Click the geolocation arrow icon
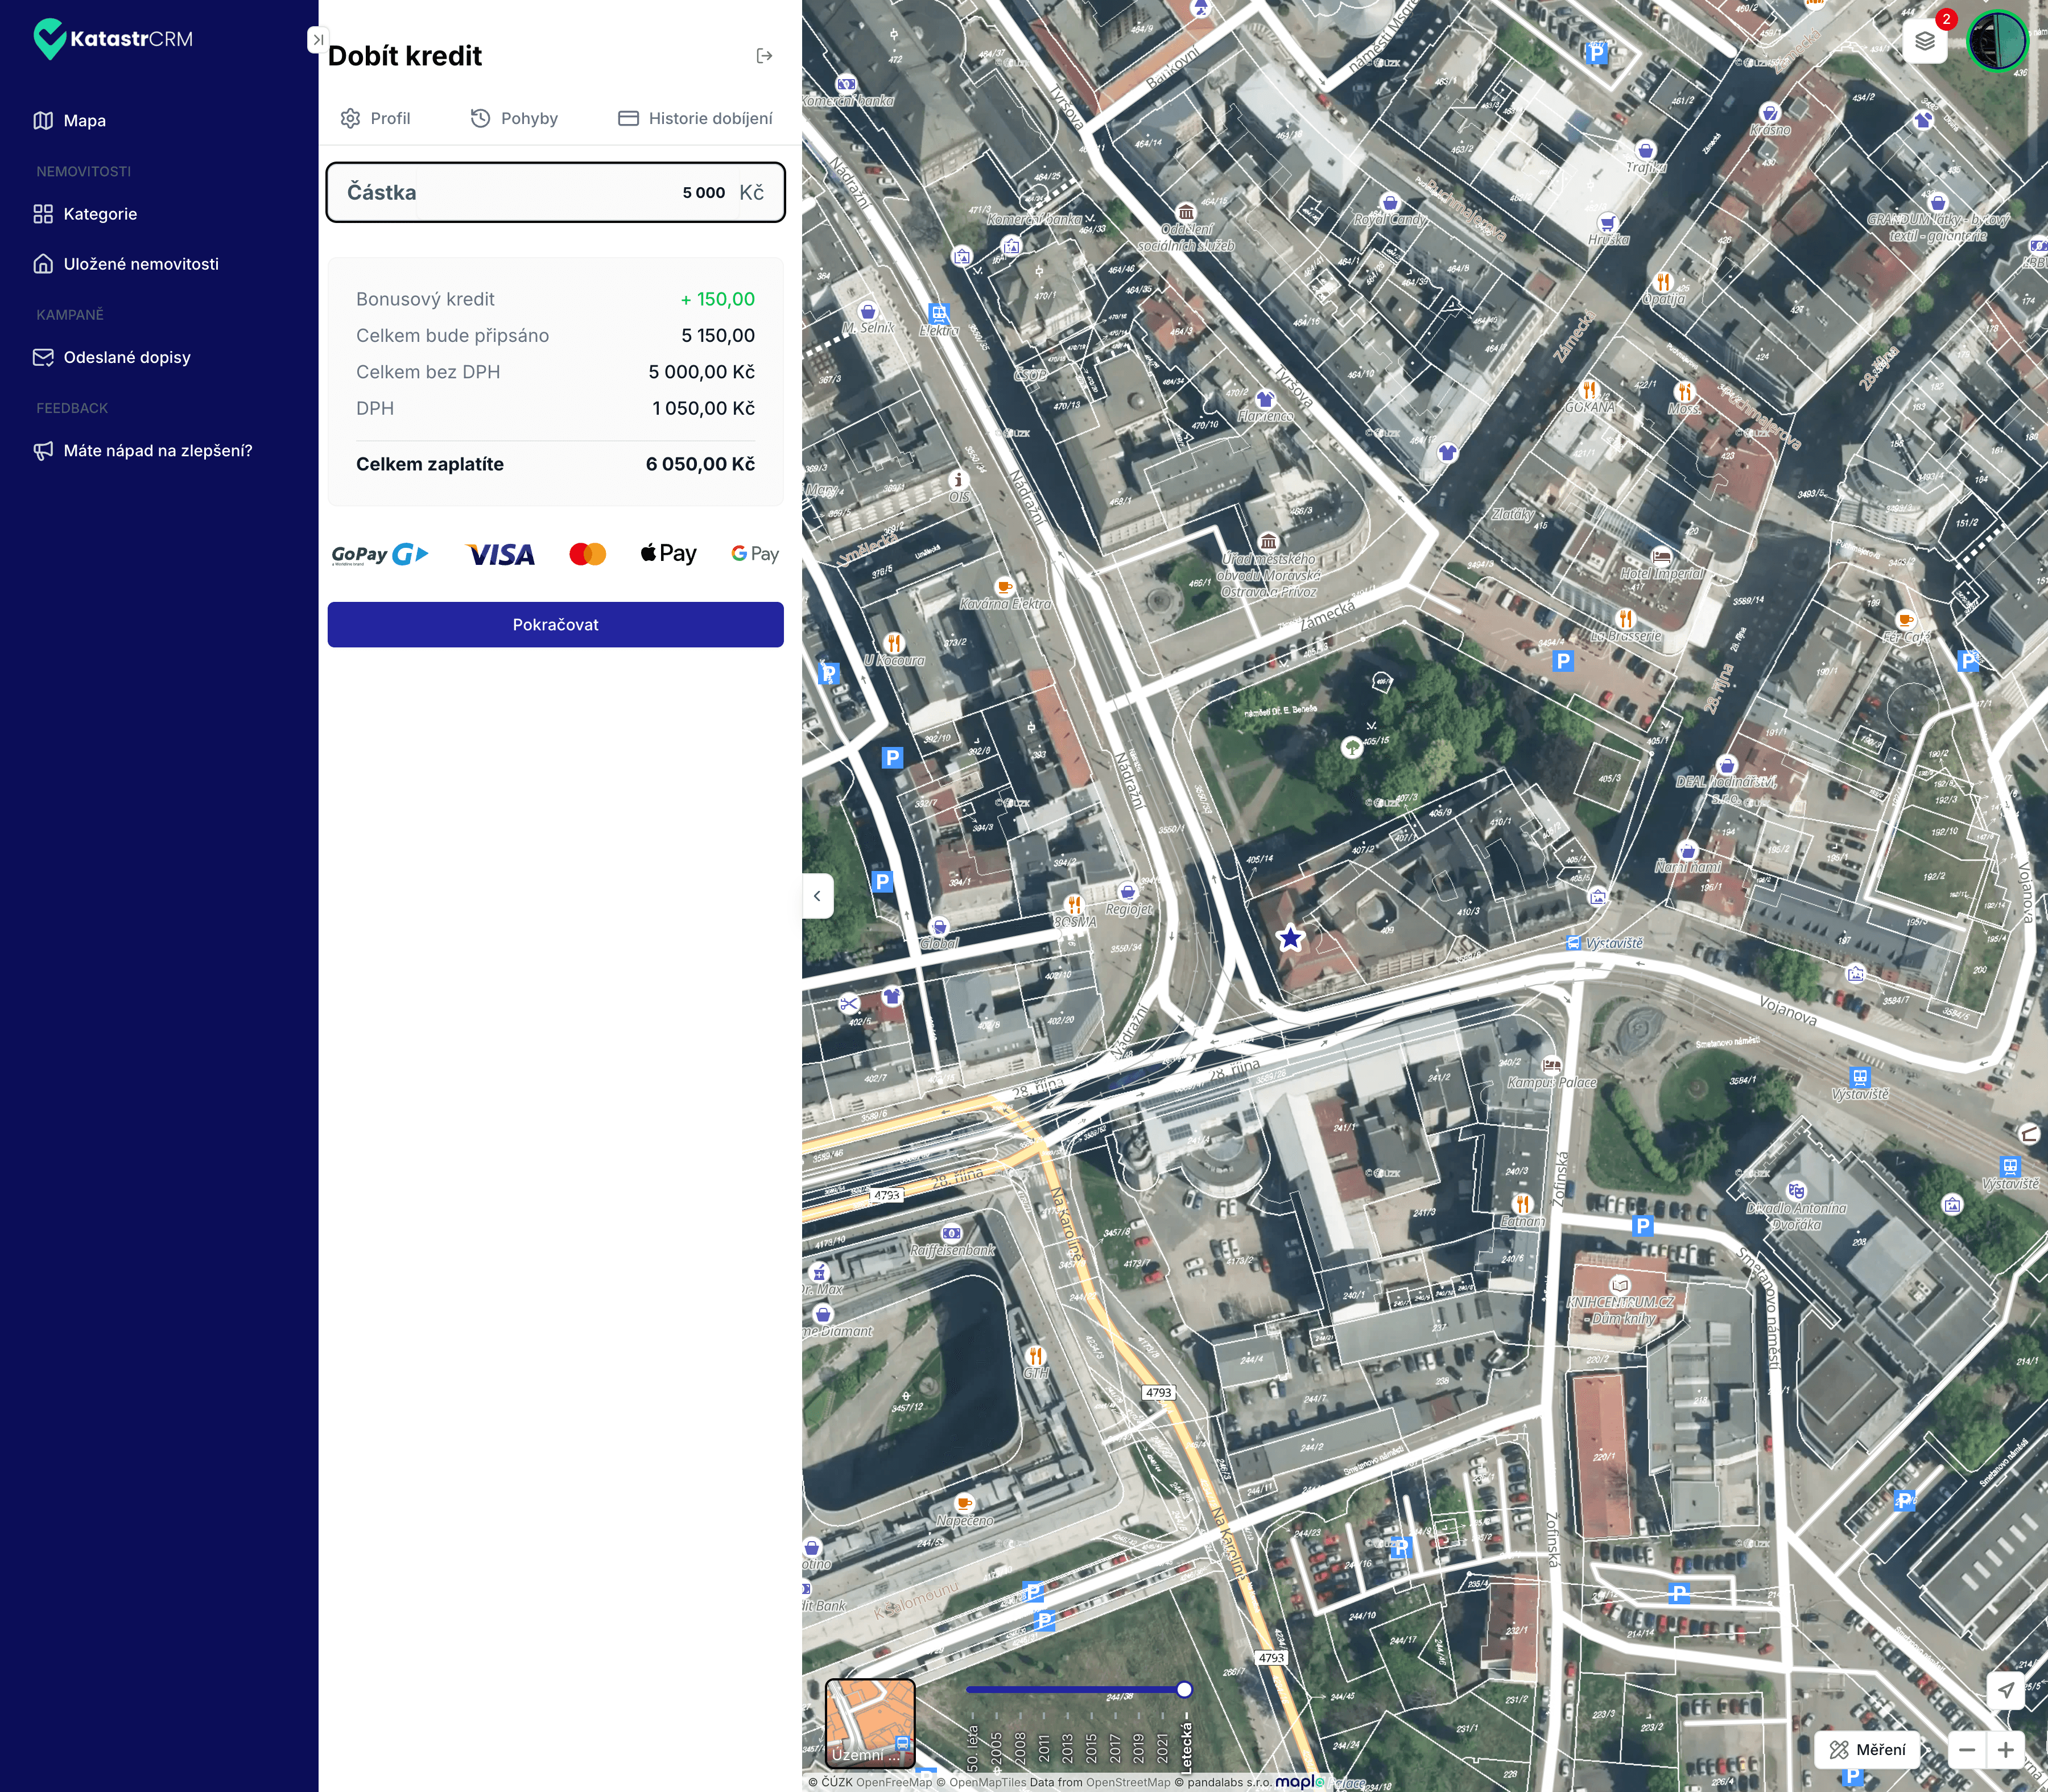2048x1792 pixels. coord(2005,1690)
